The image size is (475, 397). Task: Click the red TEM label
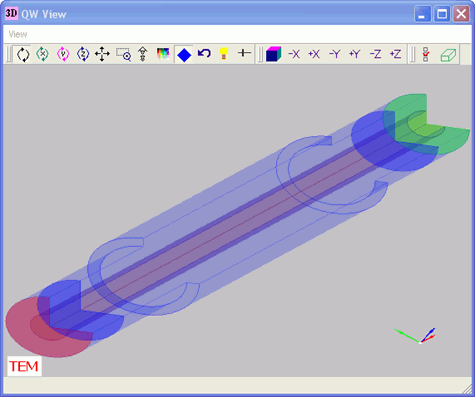click(x=24, y=366)
